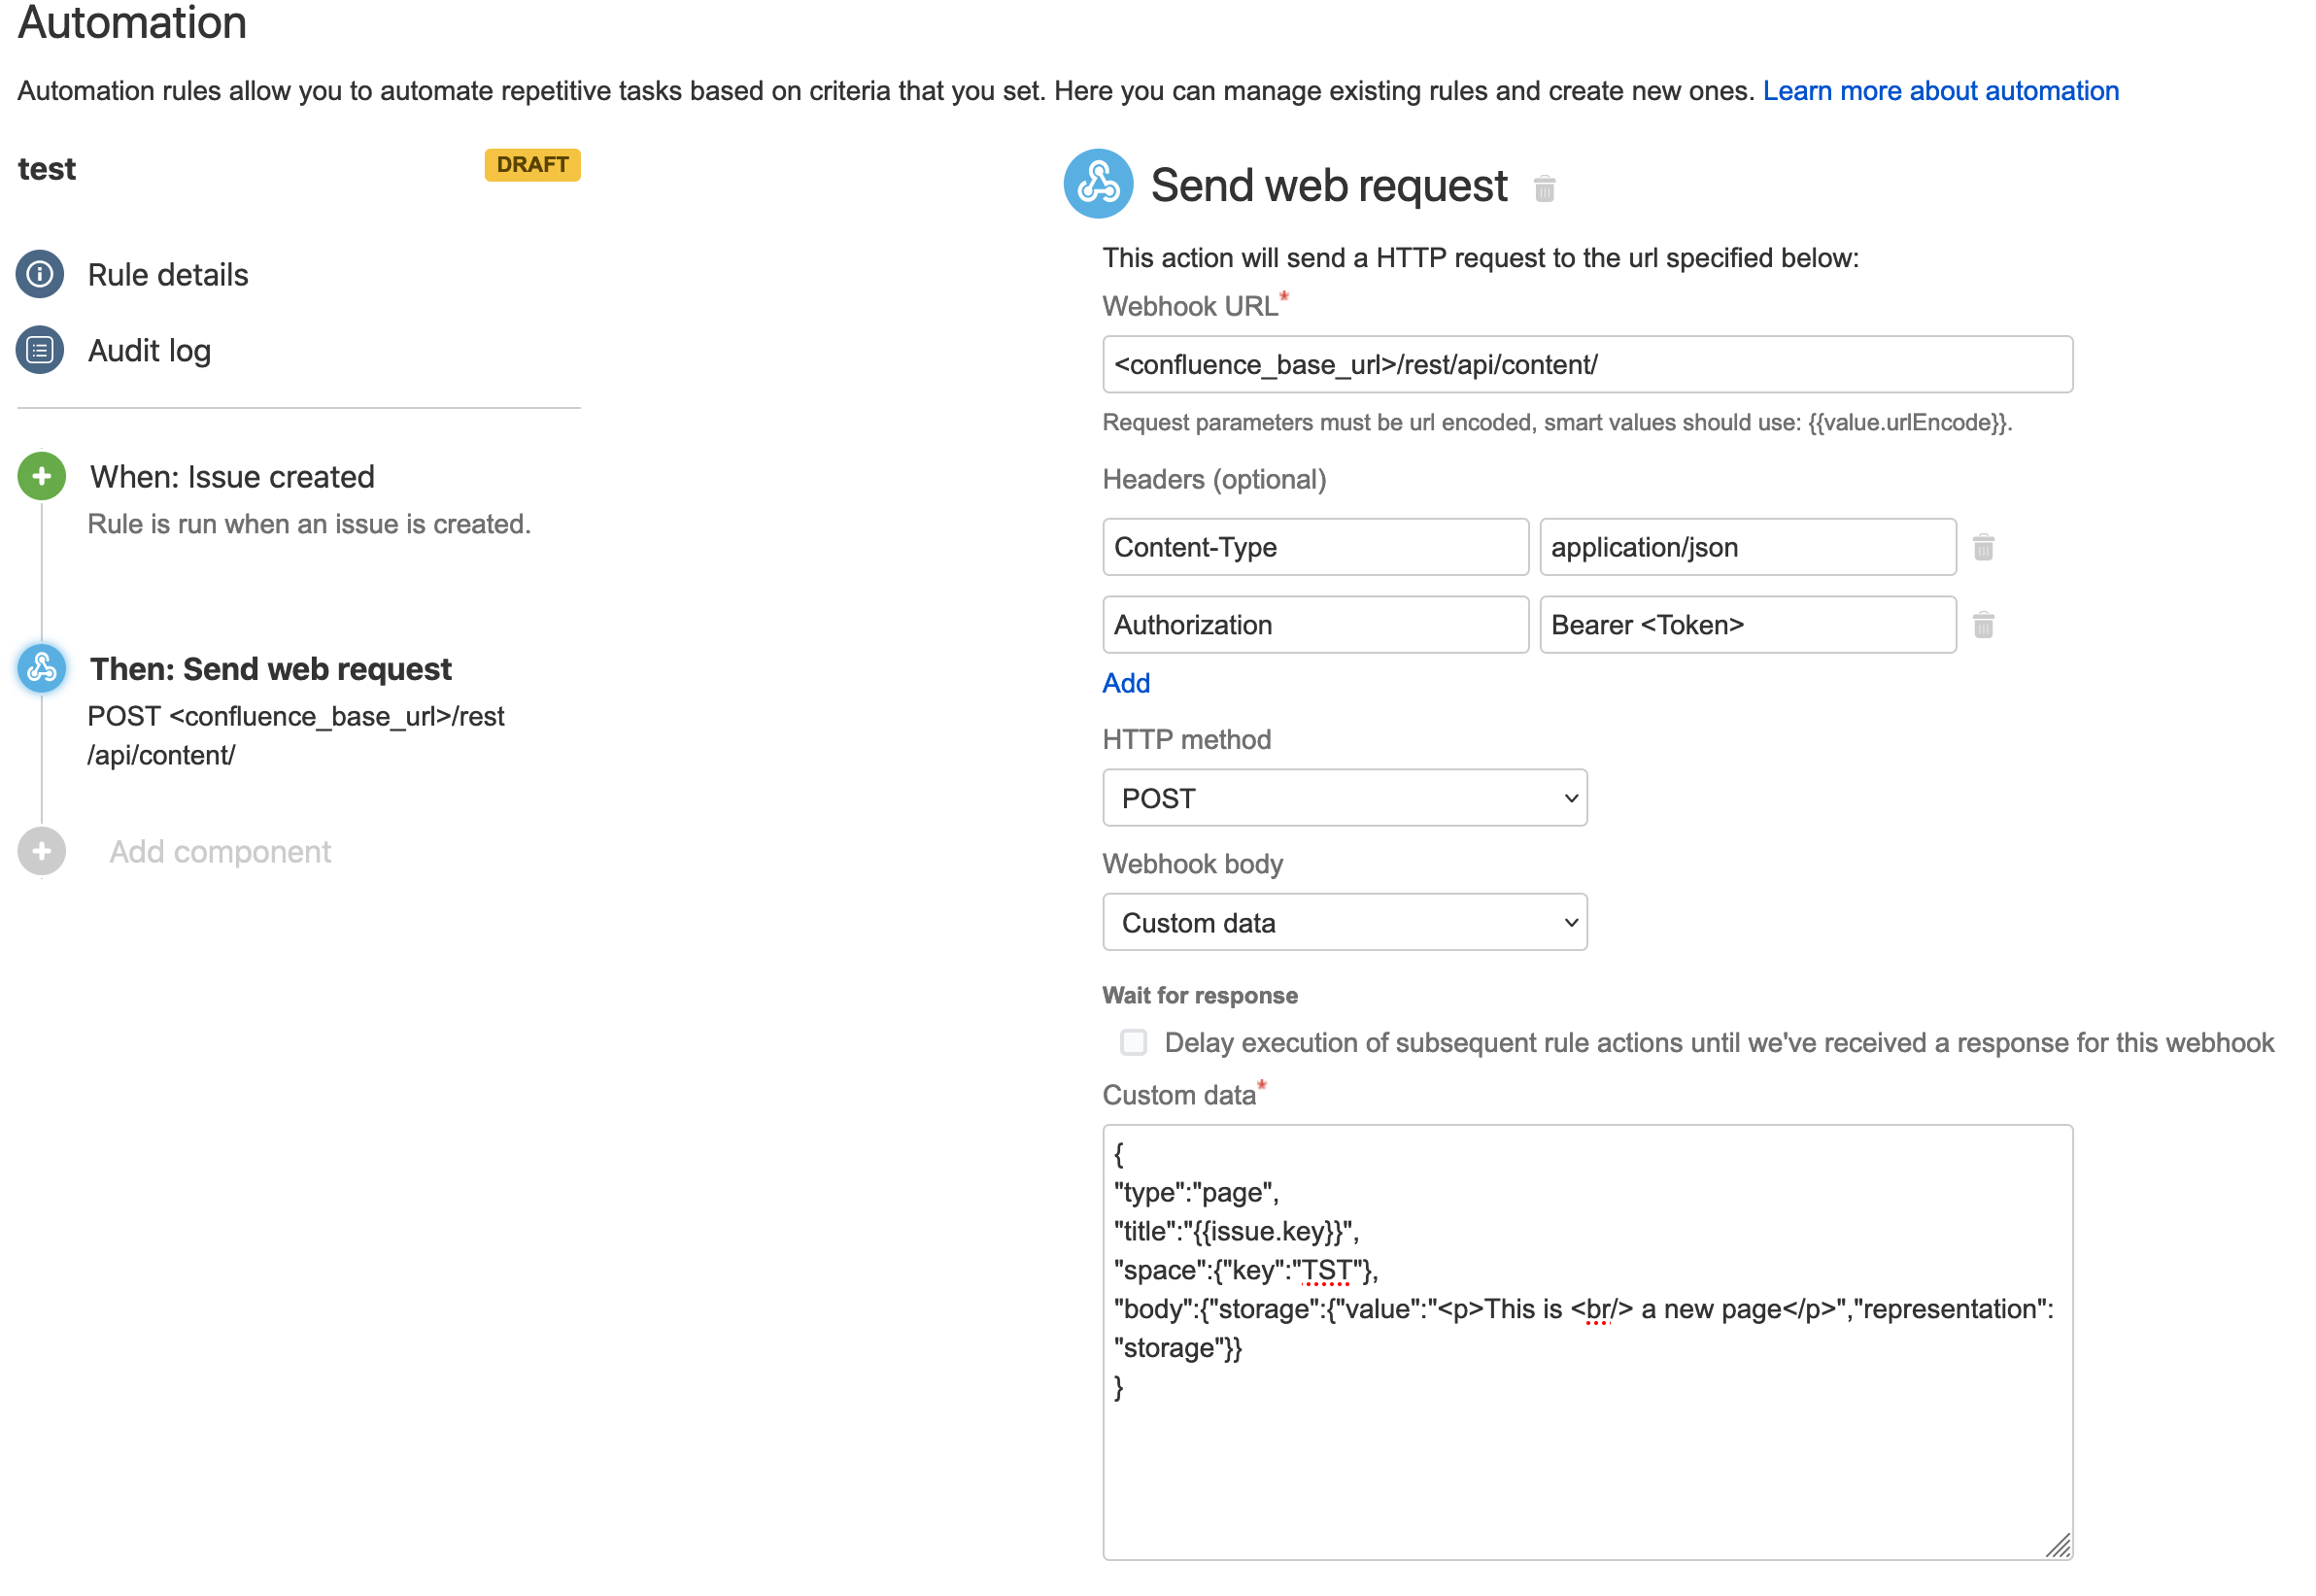This screenshot has width=2316, height=1596.
Task: Click the DRAFT status badge label
Action: pyautogui.click(x=528, y=165)
